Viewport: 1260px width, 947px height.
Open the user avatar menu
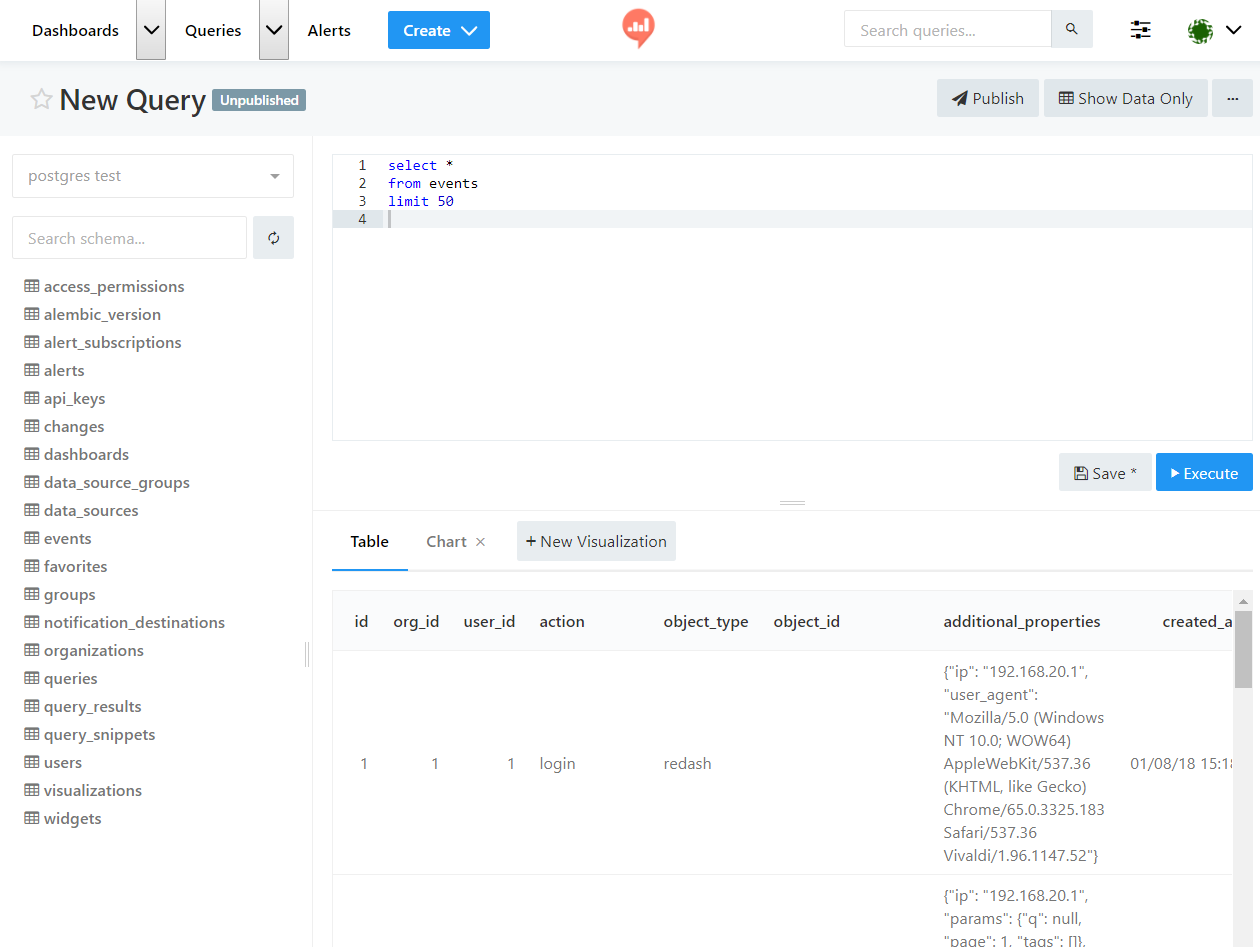(x=1214, y=30)
